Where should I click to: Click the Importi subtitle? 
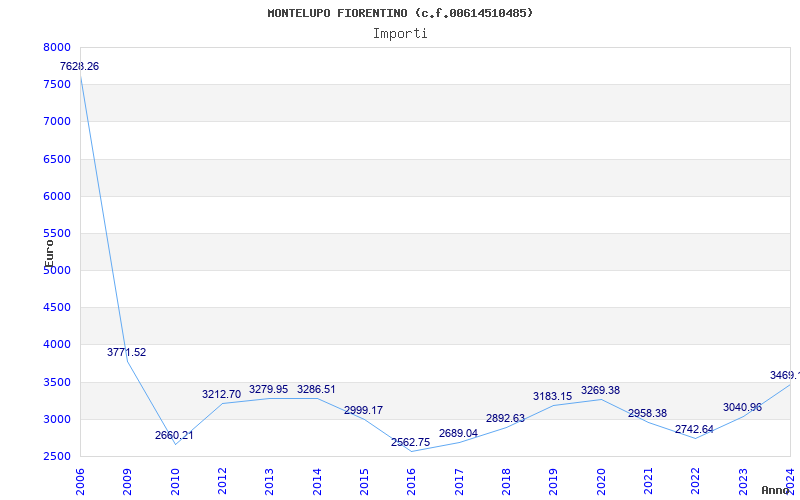coord(400,33)
